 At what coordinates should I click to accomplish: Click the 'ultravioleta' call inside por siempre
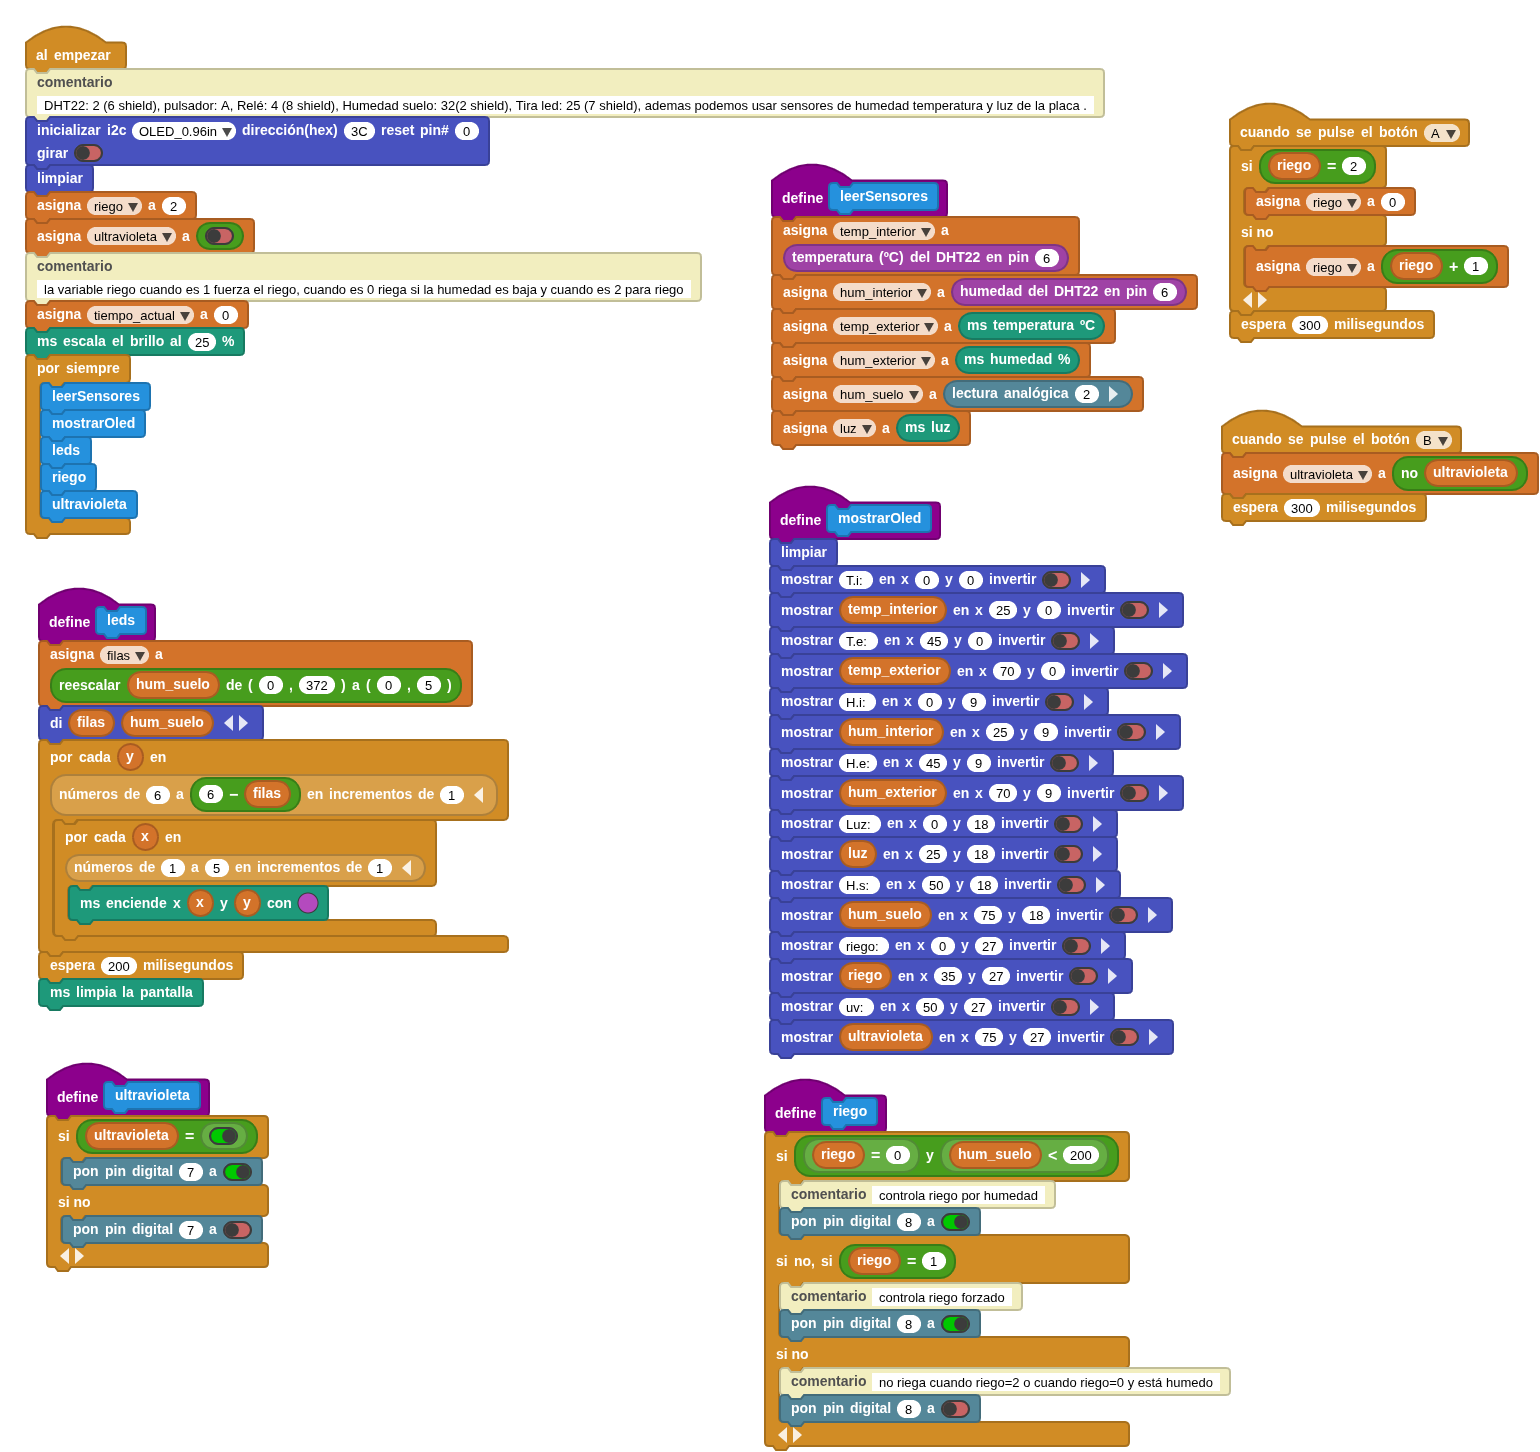(89, 504)
